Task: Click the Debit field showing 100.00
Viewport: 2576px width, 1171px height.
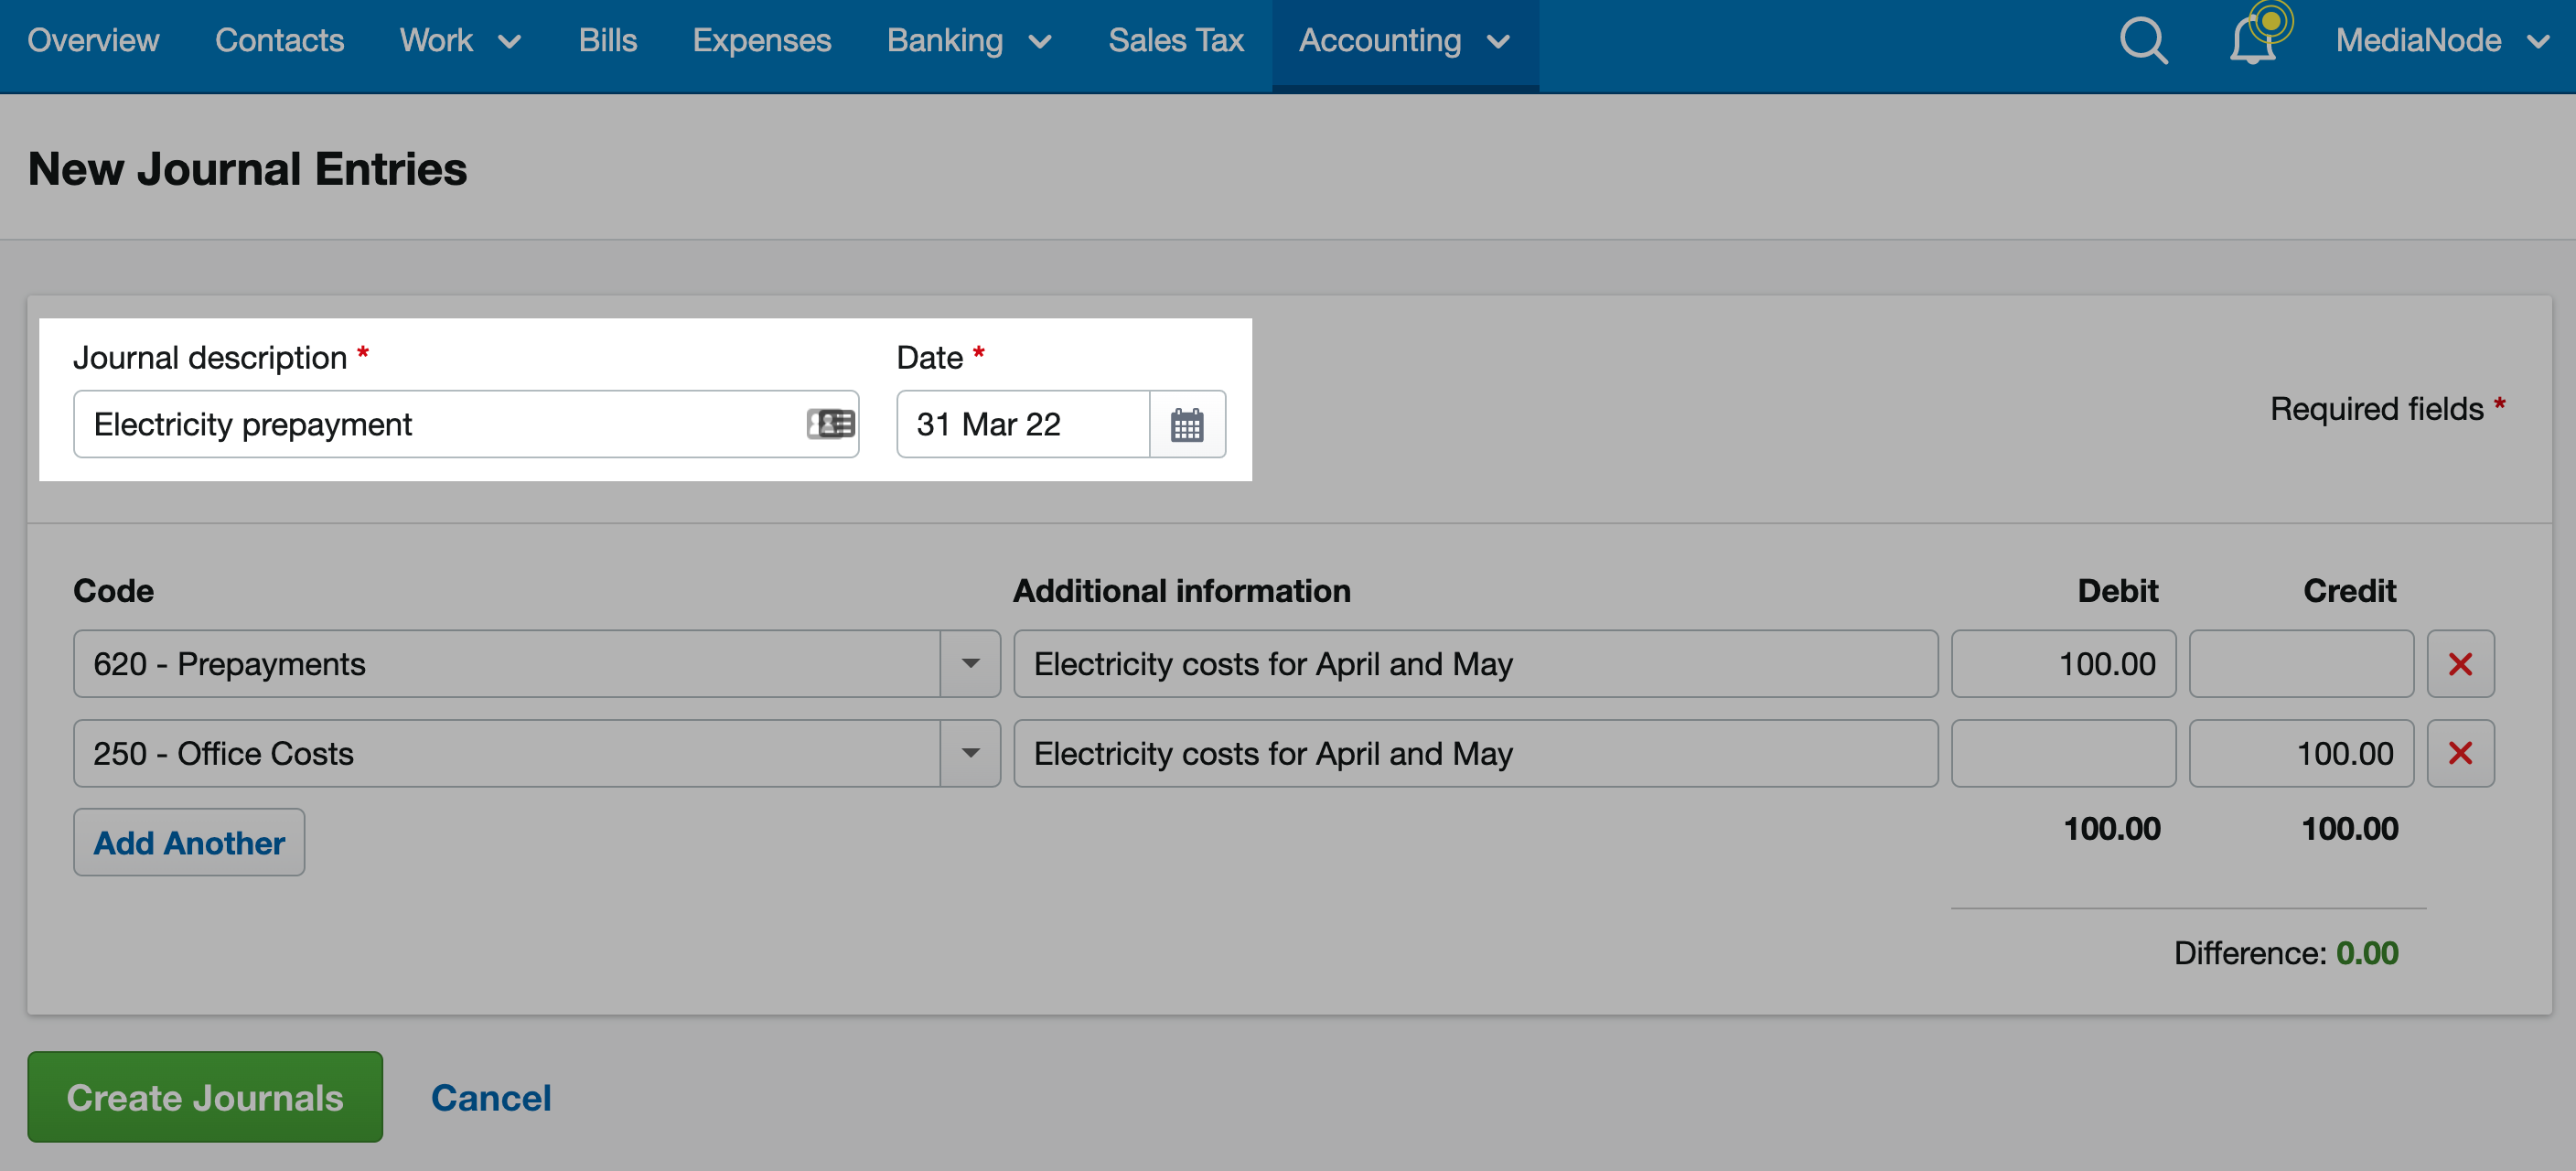Action: click(x=2063, y=664)
